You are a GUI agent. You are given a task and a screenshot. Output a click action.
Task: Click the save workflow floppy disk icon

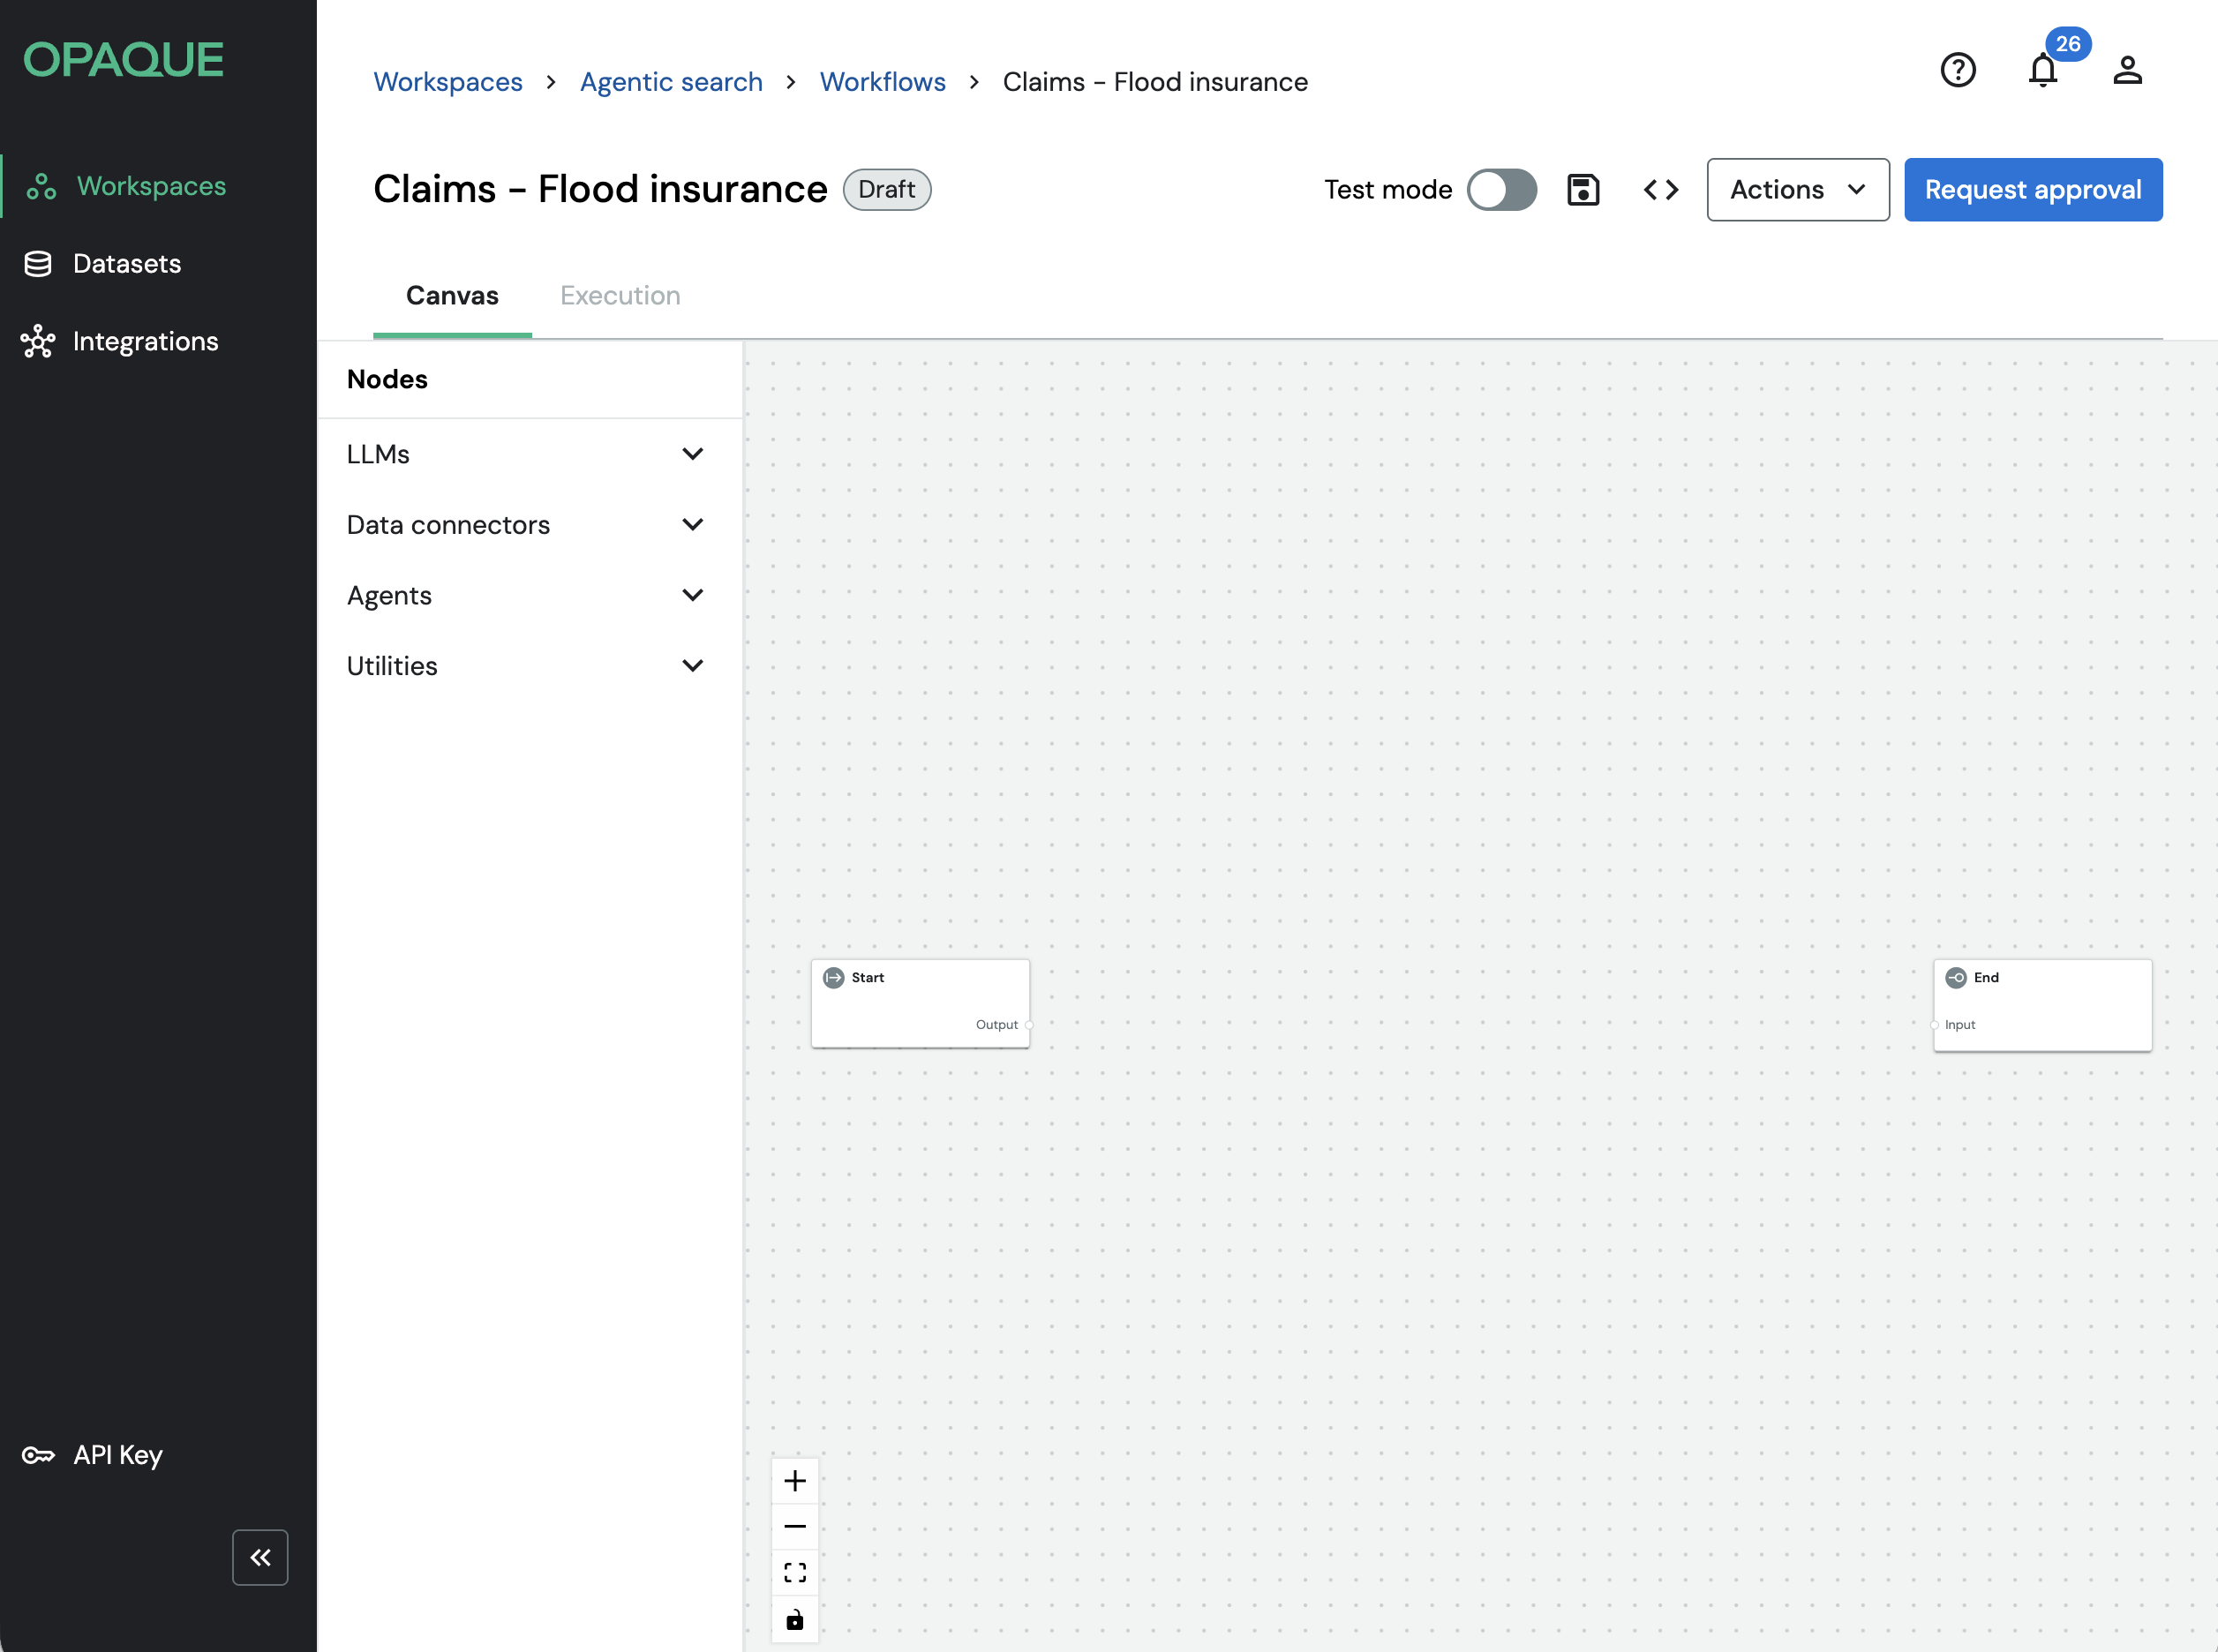[1583, 190]
